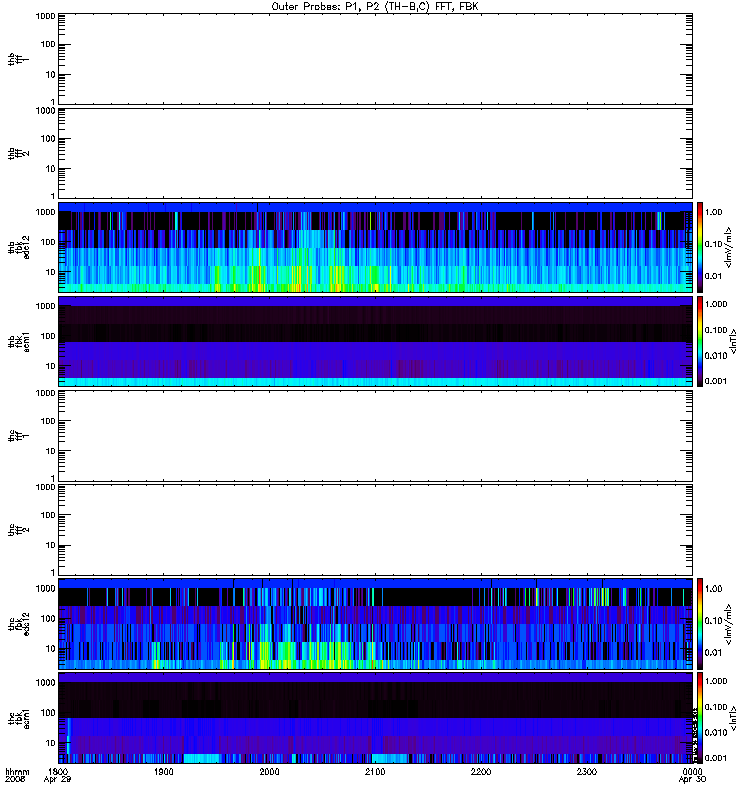
Task: Click the 1800 time tick label
Action: [58, 771]
